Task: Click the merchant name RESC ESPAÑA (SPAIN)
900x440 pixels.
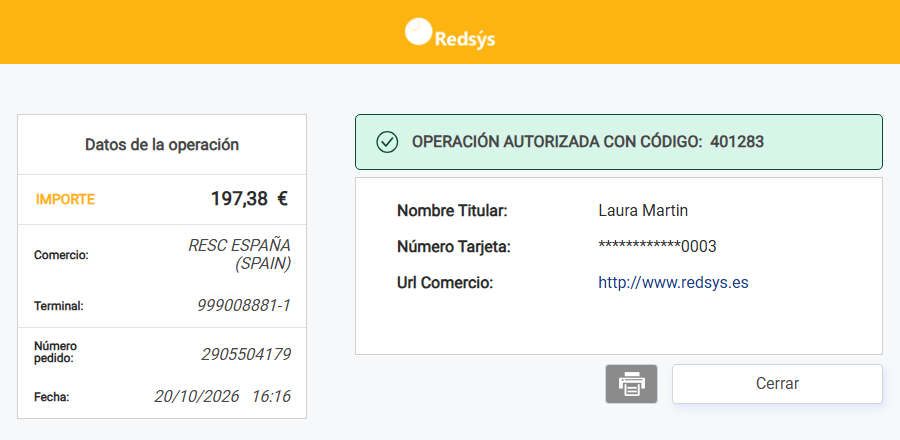Action: click(239, 255)
